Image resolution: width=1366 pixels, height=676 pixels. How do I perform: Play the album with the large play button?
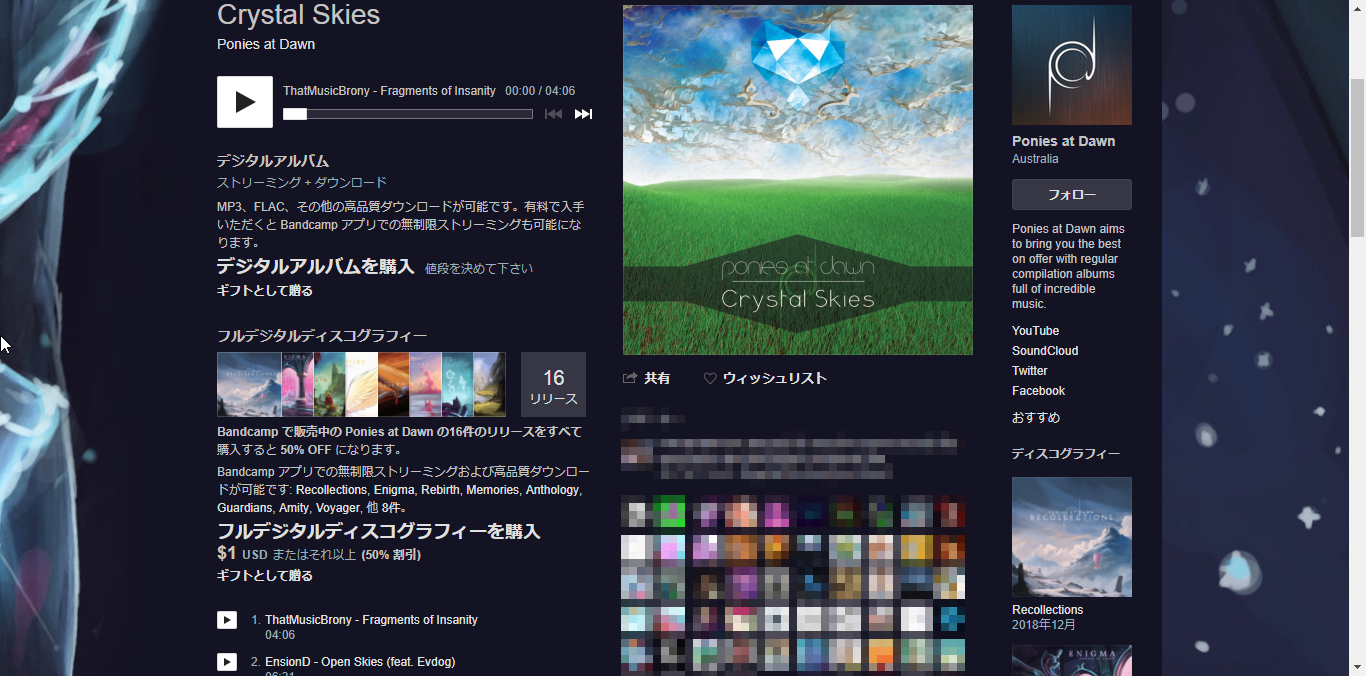point(245,102)
